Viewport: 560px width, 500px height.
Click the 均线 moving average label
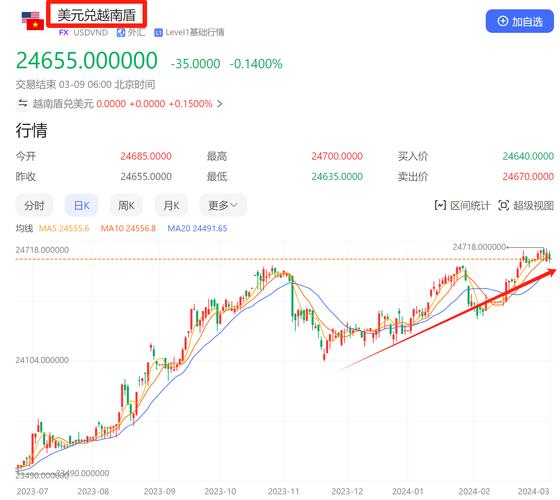click(24, 228)
